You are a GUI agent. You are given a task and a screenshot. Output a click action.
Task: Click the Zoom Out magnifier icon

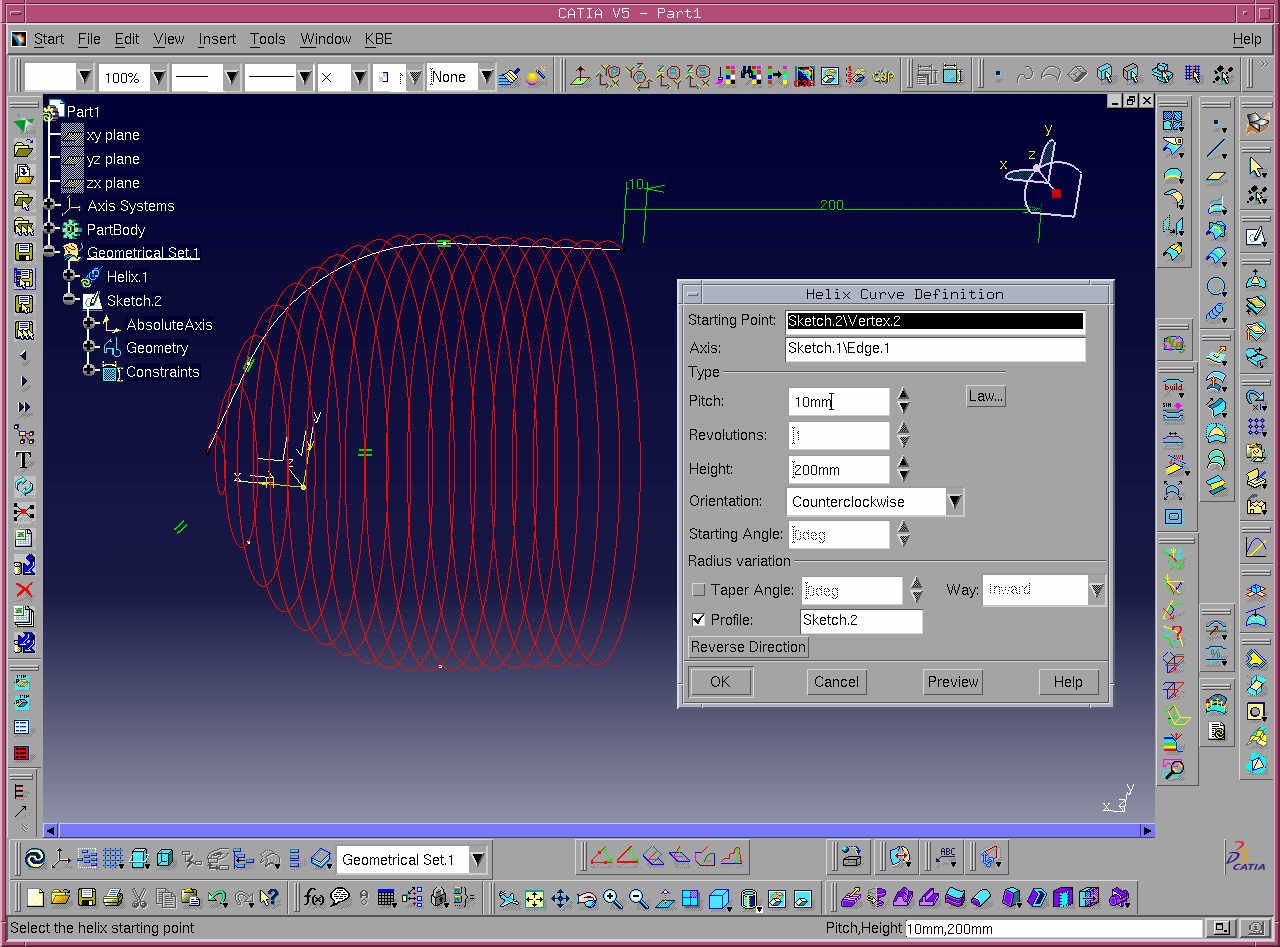click(x=638, y=898)
